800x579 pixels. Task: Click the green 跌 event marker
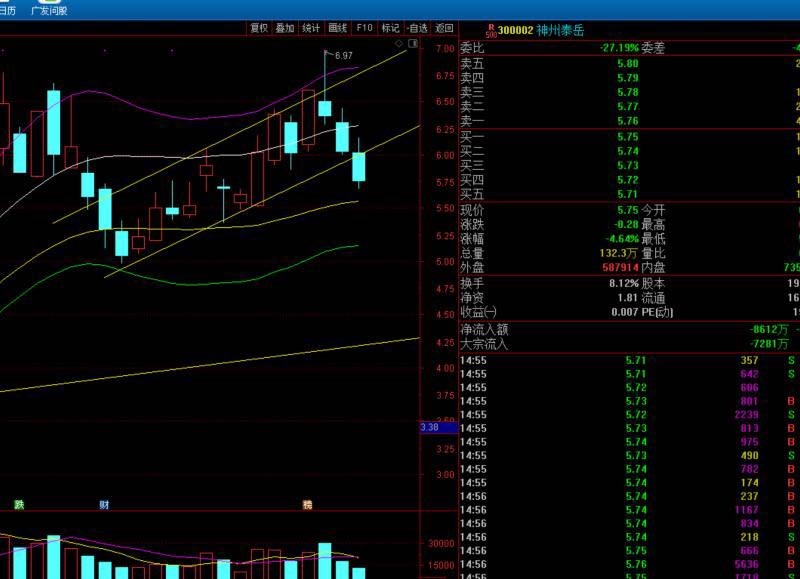[x=19, y=505]
